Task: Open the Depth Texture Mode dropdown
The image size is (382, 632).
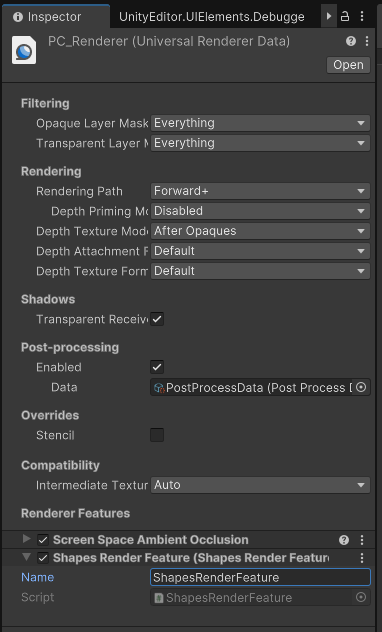Action: coord(260,231)
